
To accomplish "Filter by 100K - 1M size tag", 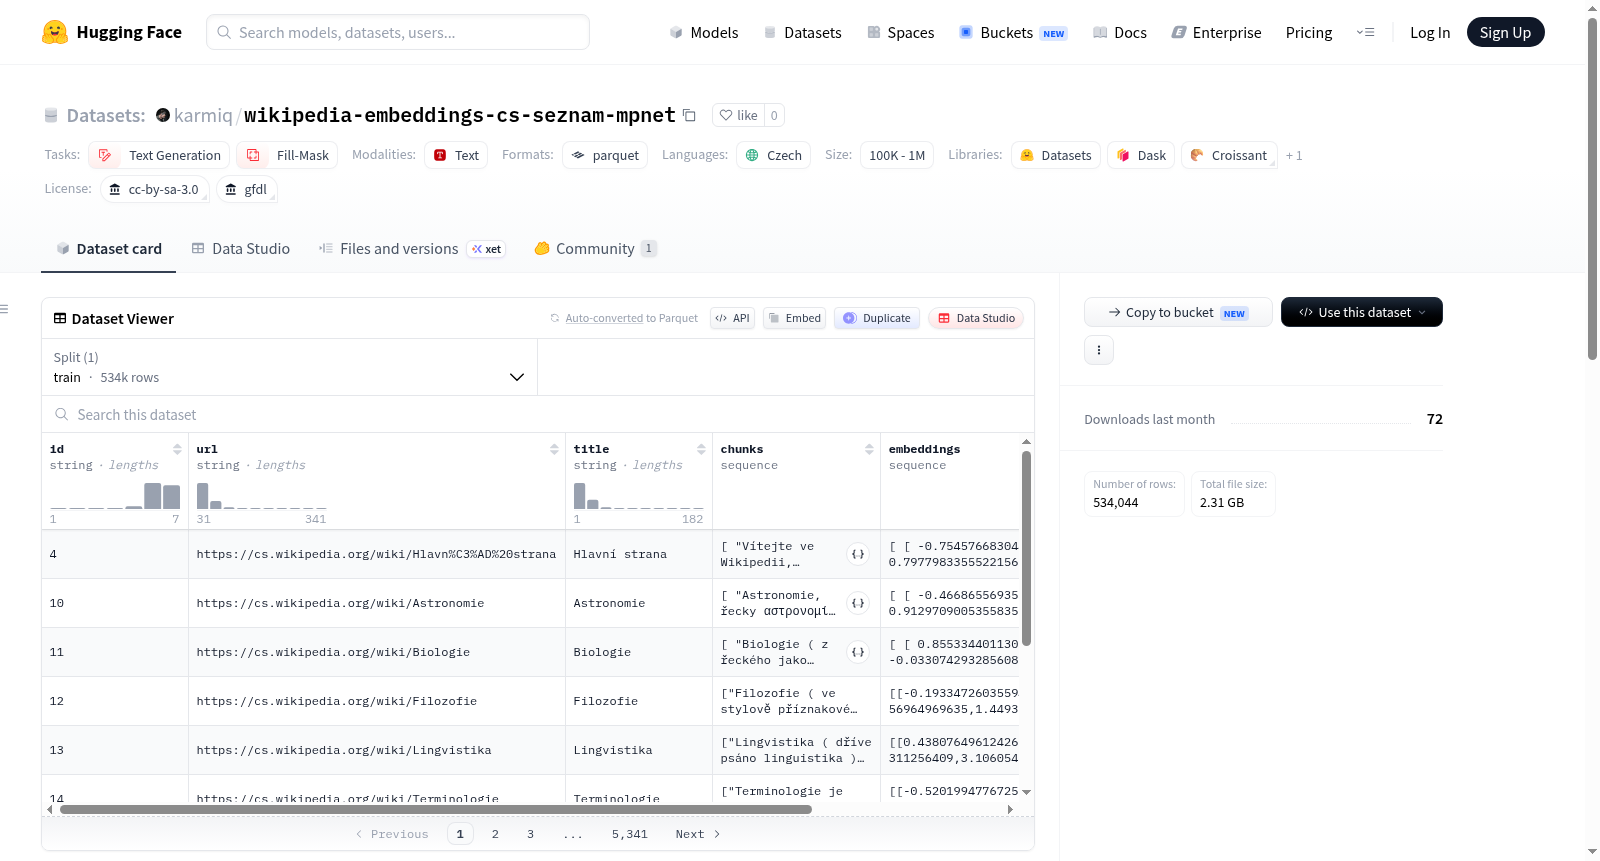I will pyautogui.click(x=897, y=155).
